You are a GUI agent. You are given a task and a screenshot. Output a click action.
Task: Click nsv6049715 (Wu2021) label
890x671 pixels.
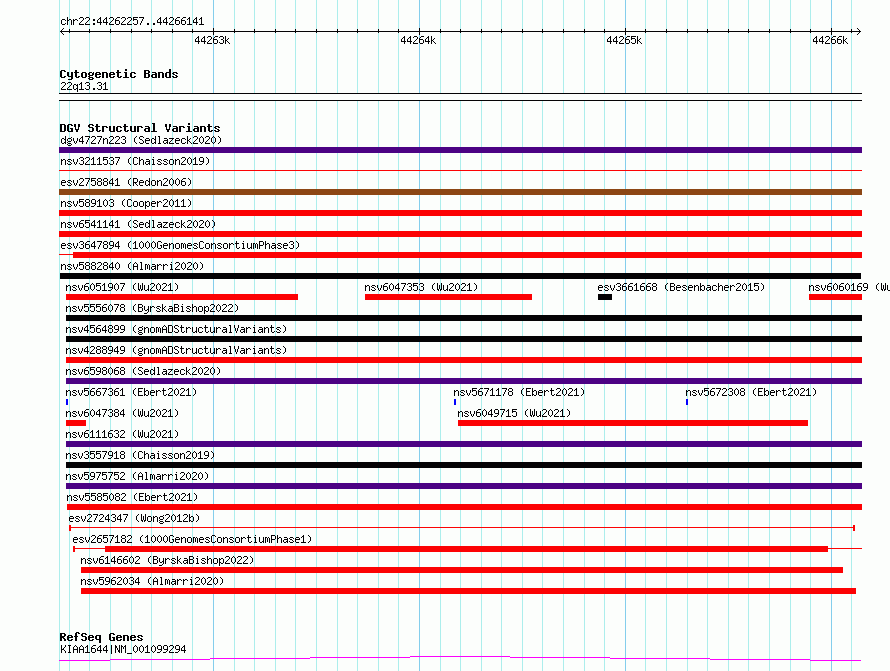click(514, 413)
